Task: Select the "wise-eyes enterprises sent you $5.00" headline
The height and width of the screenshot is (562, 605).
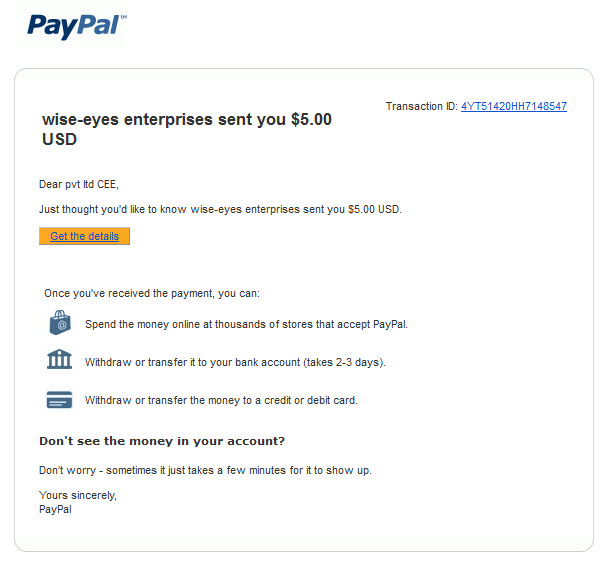Action: pos(187,119)
